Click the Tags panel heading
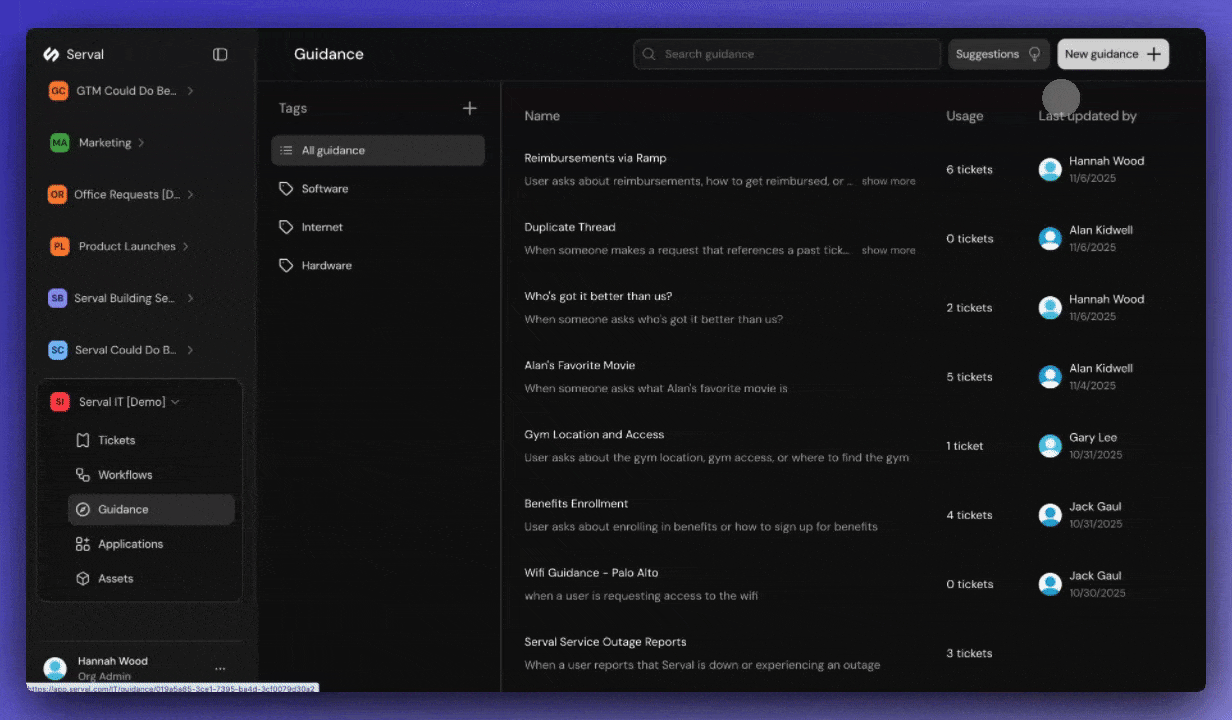Viewport: 1232px width, 720px height. pyautogui.click(x=293, y=108)
